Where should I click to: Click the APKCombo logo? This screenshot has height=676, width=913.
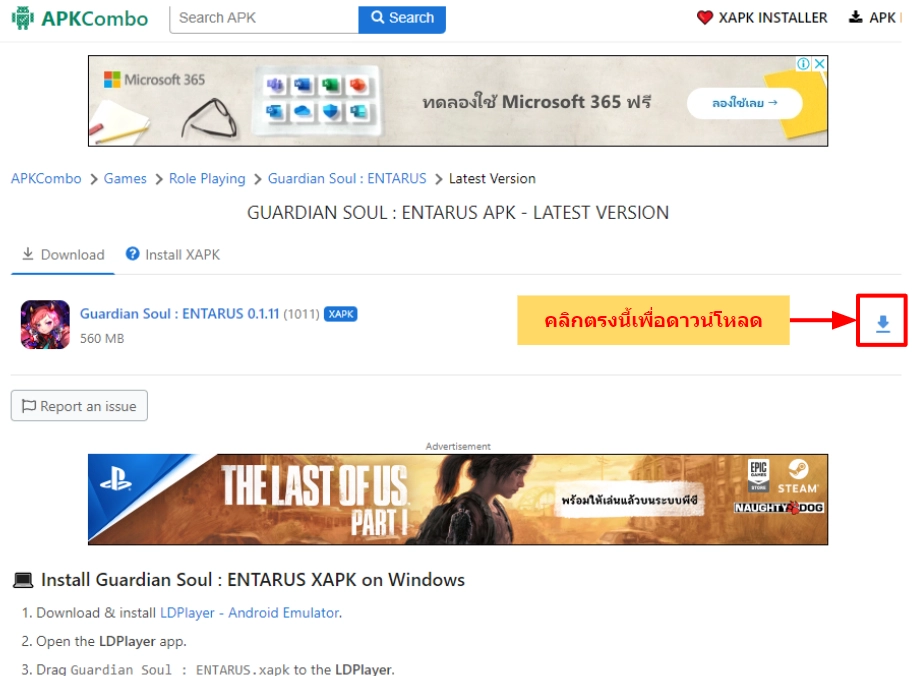point(80,18)
